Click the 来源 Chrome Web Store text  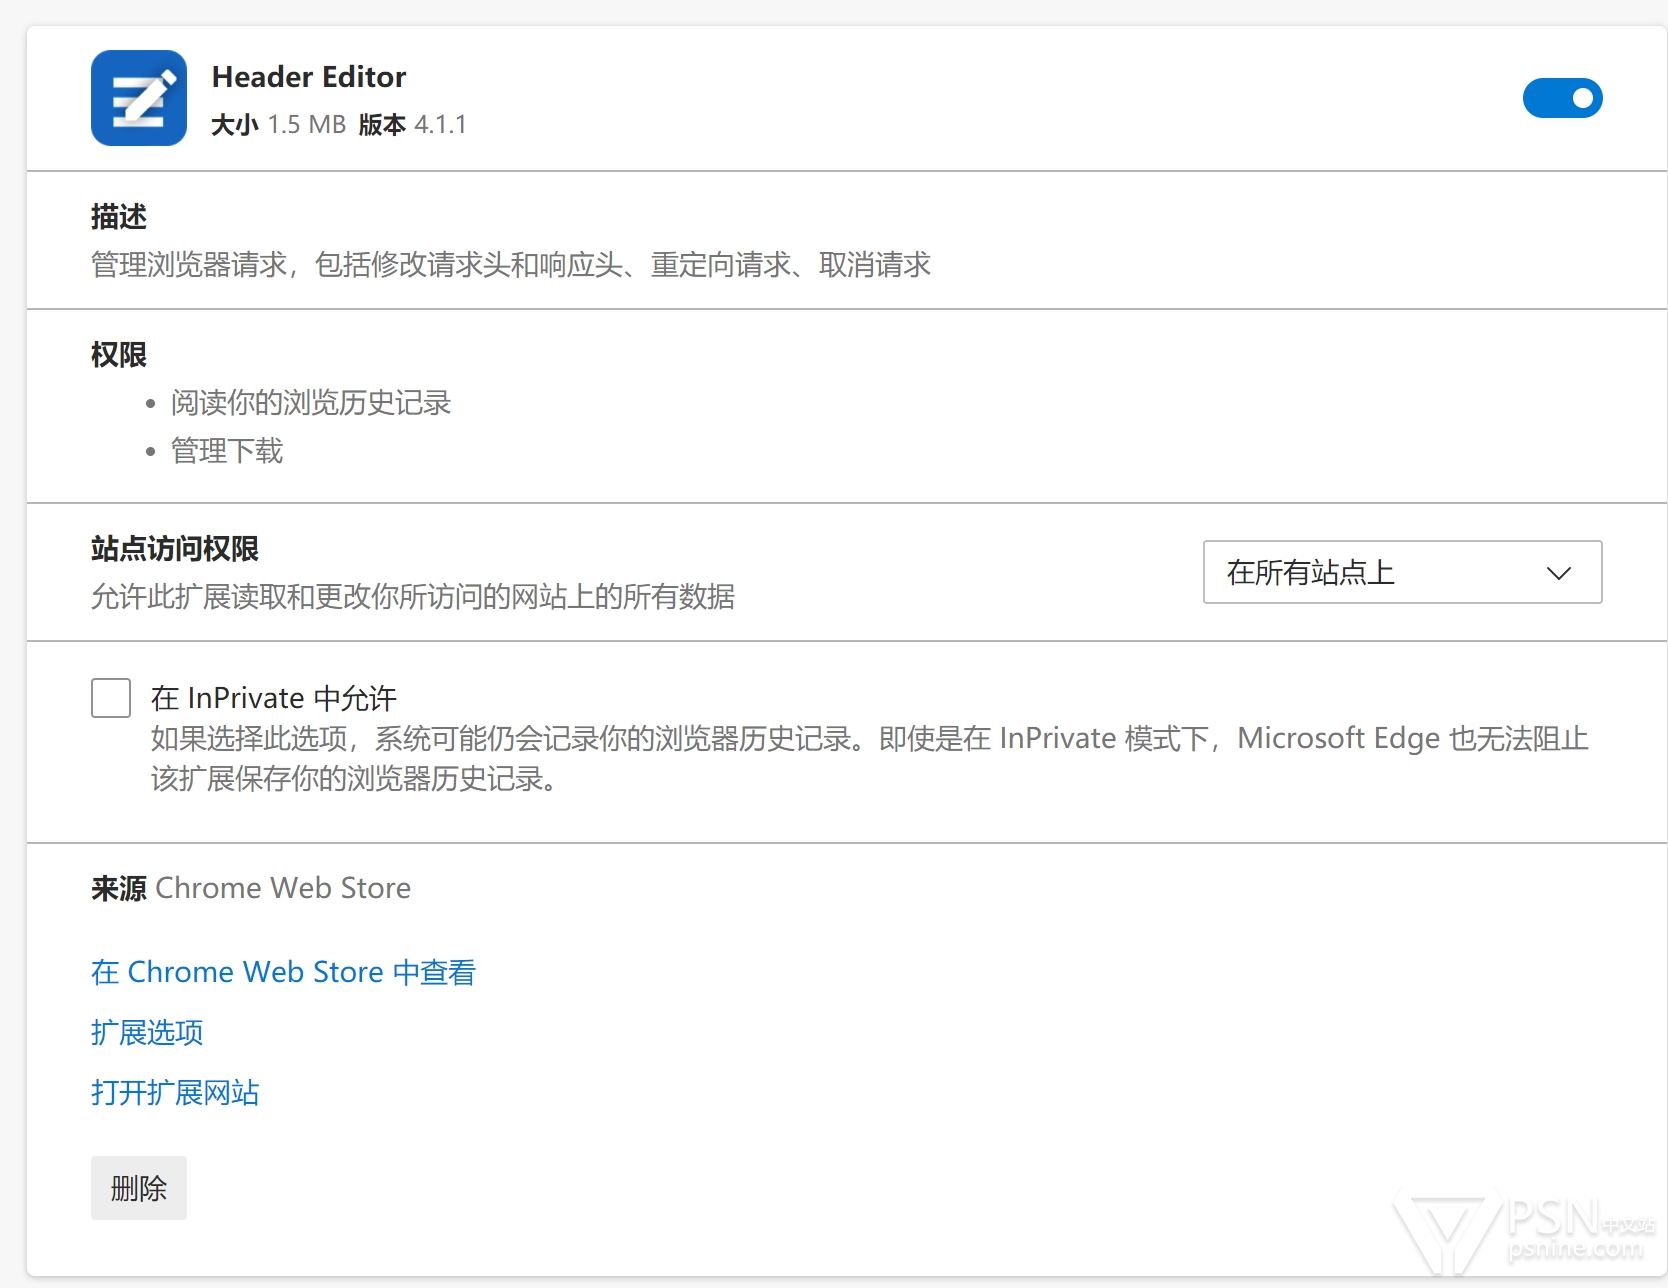coord(251,888)
